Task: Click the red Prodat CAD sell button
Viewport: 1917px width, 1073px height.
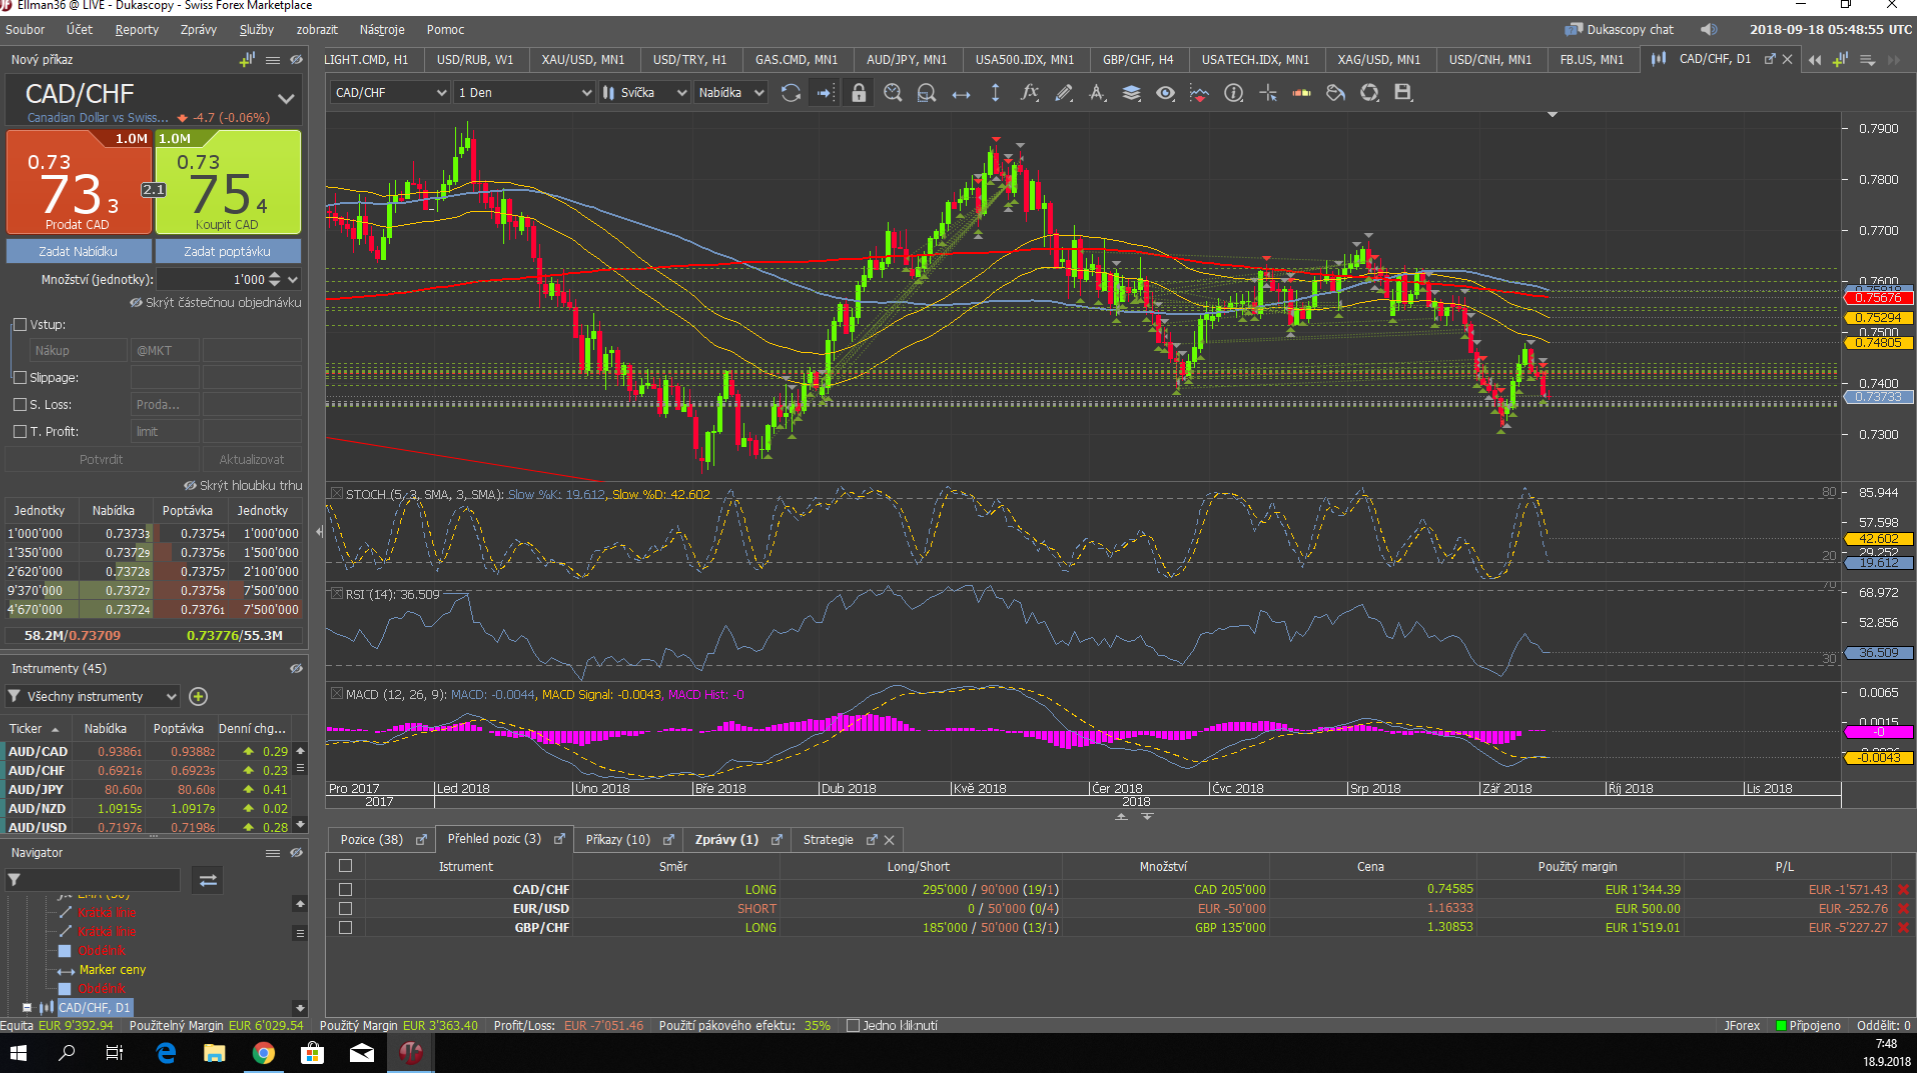Action: pos(79,182)
